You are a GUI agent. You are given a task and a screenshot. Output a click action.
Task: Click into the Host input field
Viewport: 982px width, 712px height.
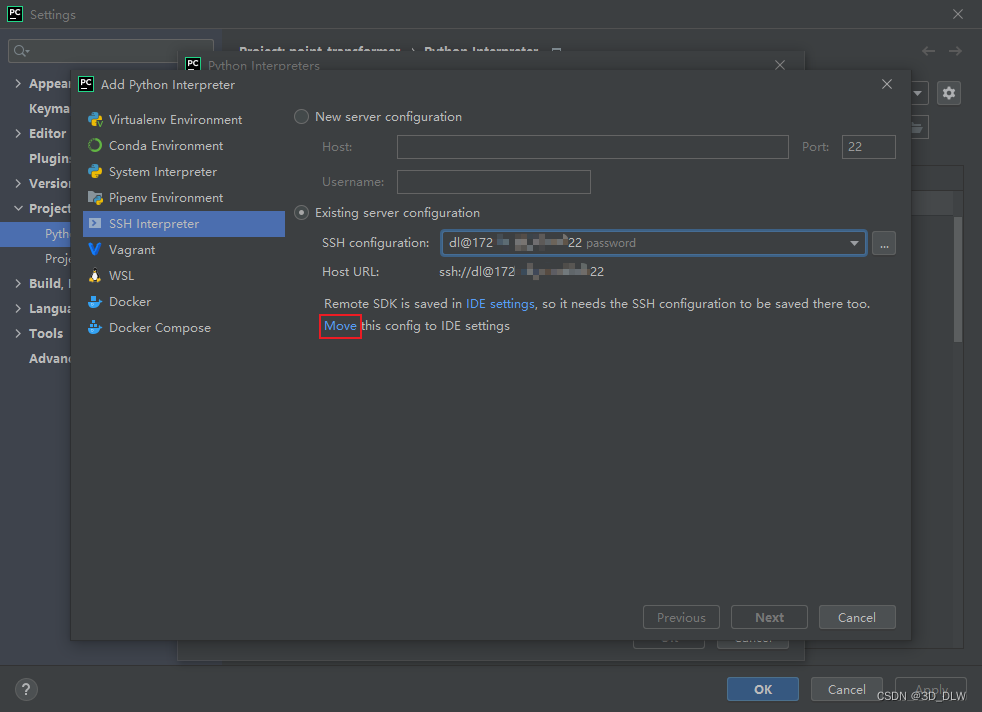(592, 147)
